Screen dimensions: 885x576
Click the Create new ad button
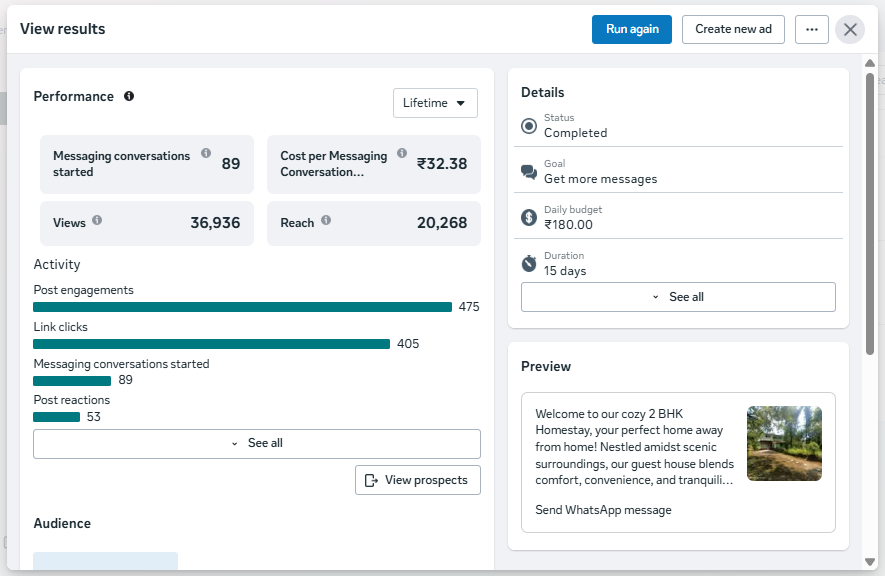pos(733,29)
